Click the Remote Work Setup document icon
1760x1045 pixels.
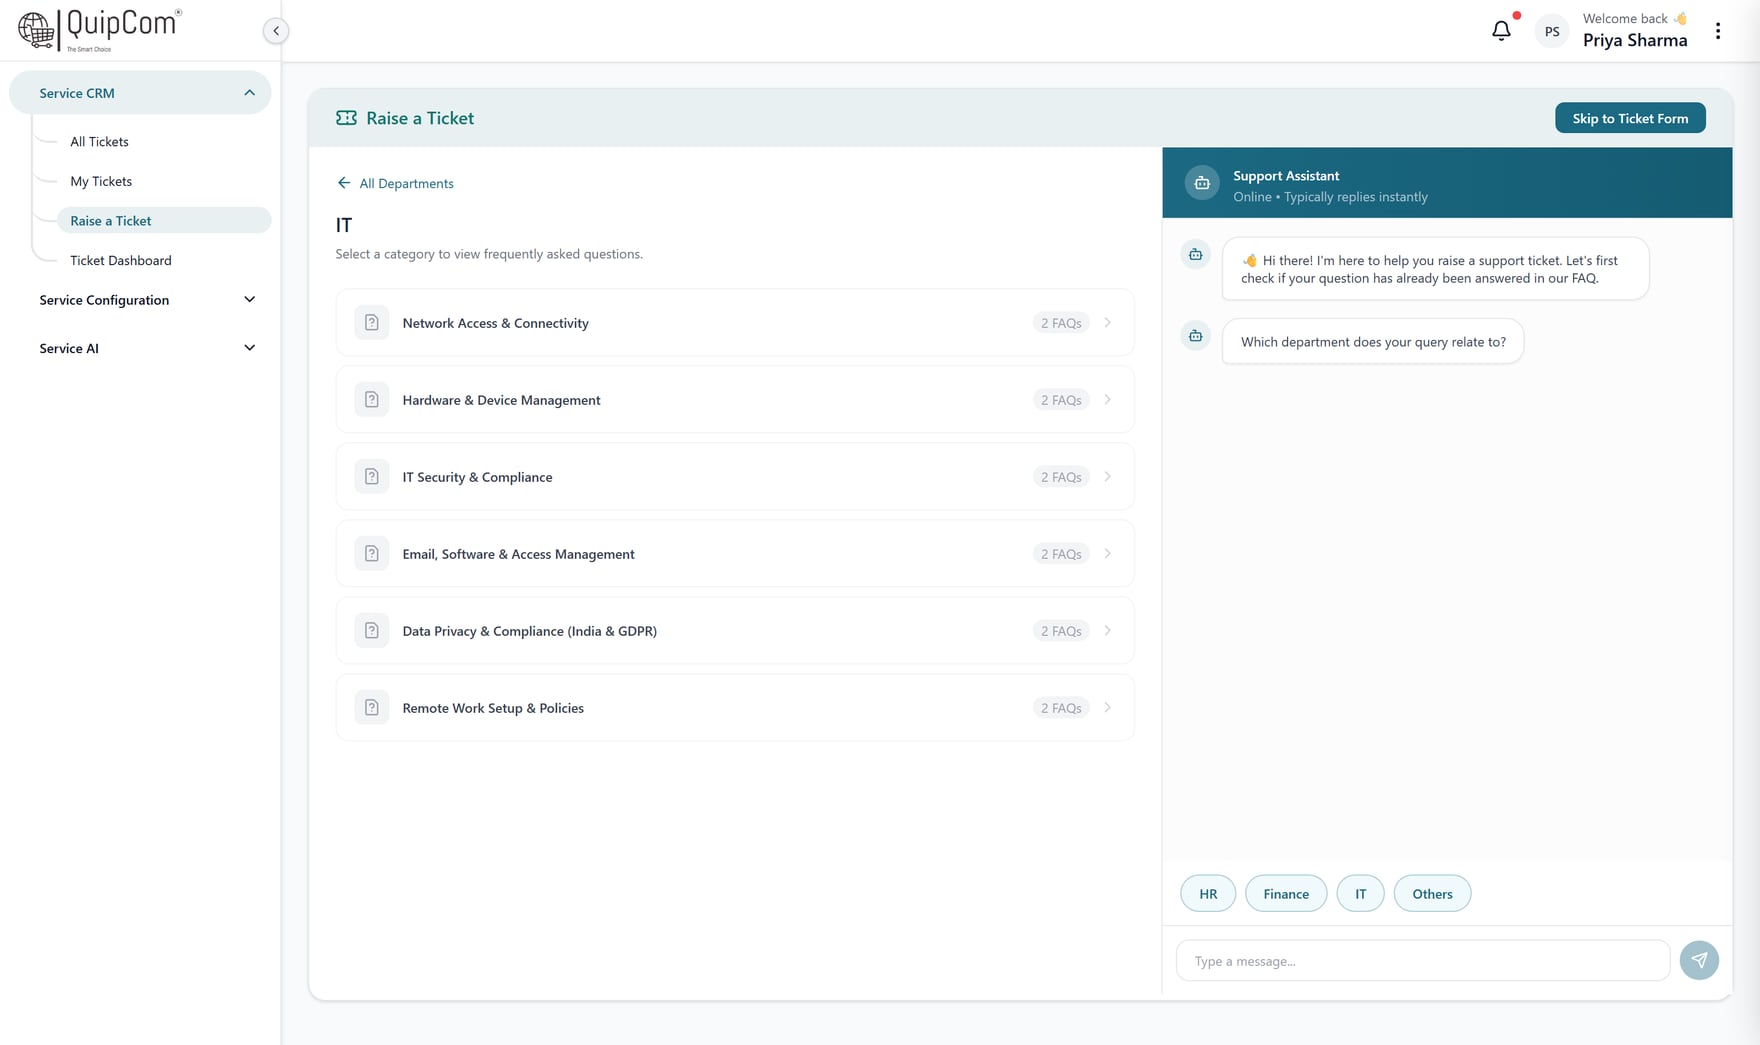pos(372,708)
